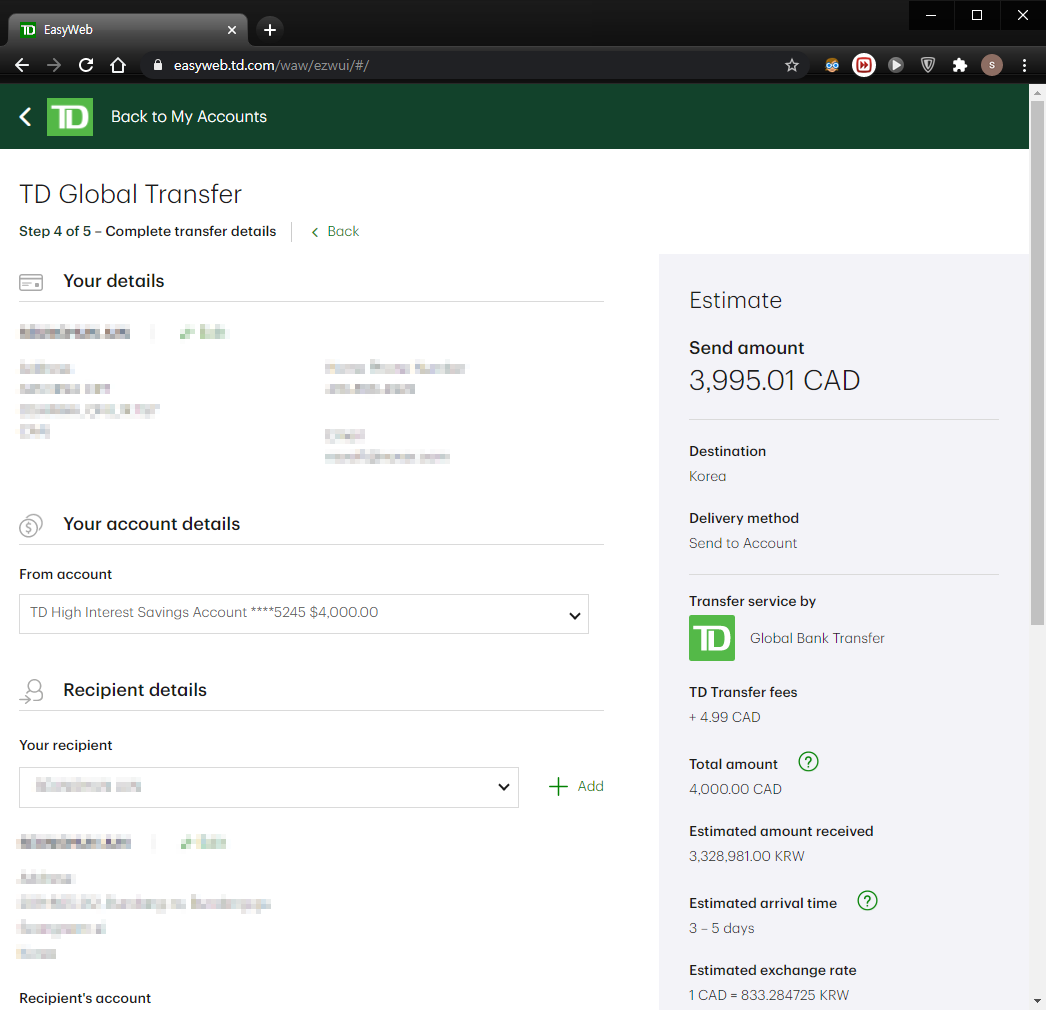
Task: Show help for Total amount
Action: (x=808, y=762)
